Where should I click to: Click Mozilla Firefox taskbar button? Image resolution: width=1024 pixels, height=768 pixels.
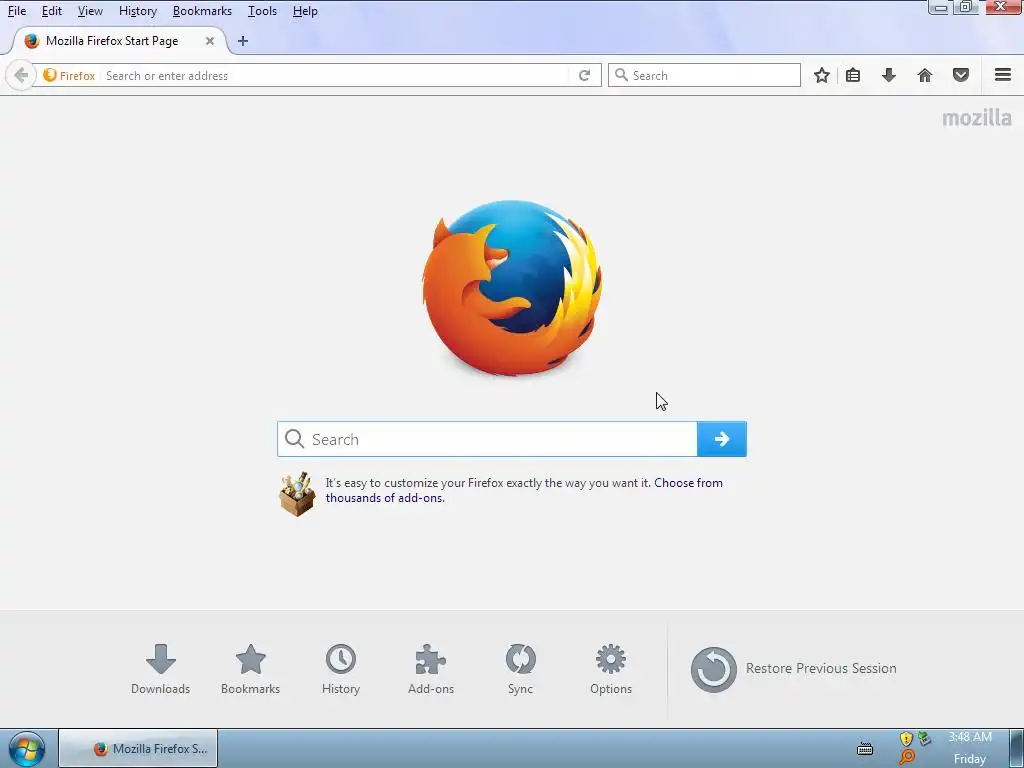[138, 748]
